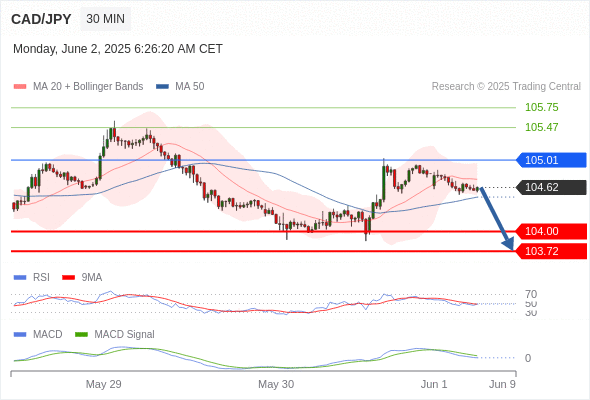Click the MACD Signal legend label
Screen dimensions: 590x400
pyautogui.click(x=124, y=335)
